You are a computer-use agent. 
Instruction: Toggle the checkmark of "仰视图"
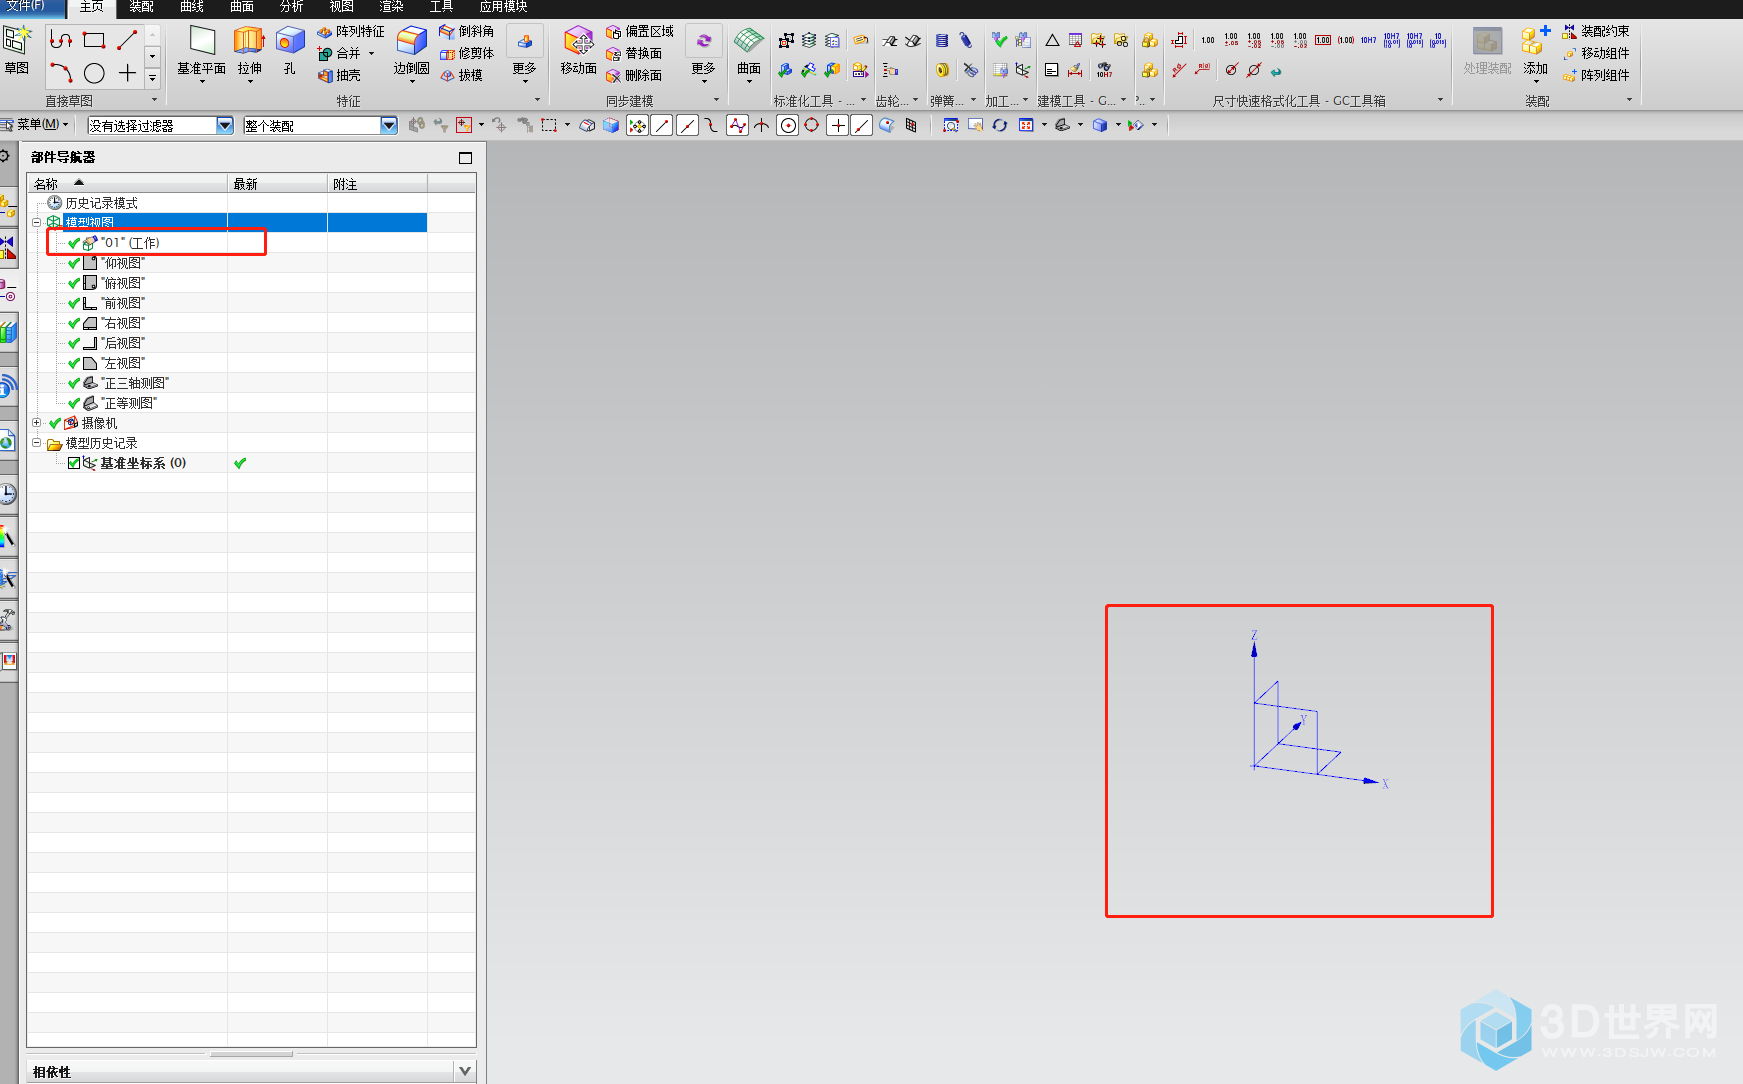[x=74, y=263]
